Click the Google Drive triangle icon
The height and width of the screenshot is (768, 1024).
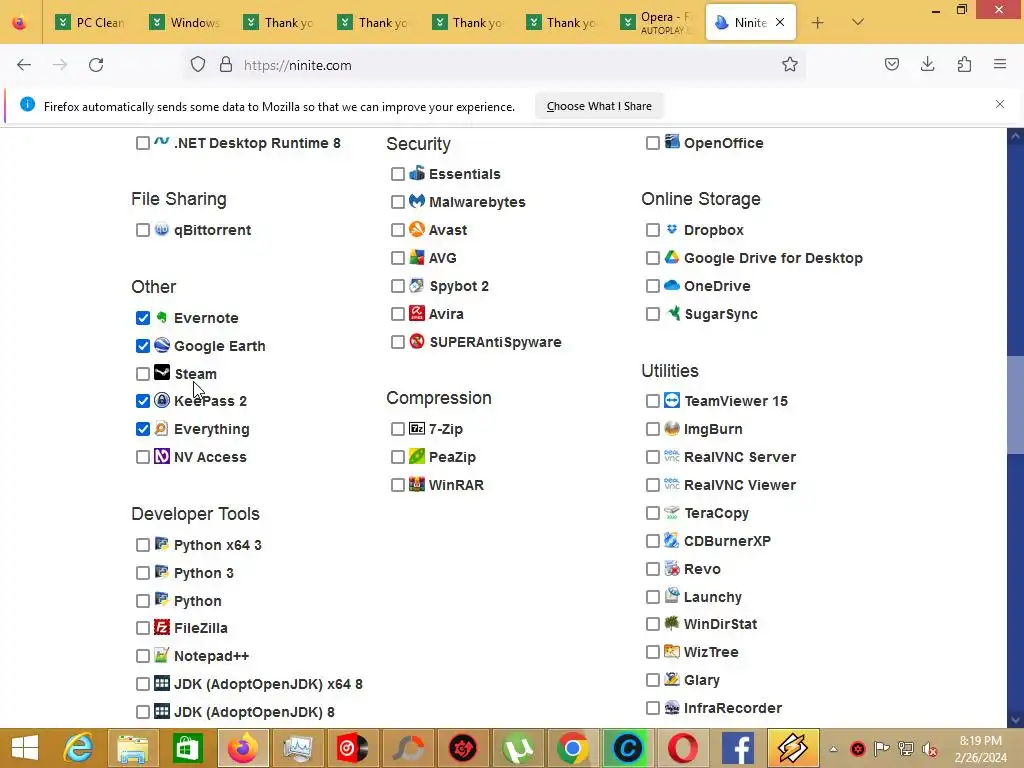671,257
